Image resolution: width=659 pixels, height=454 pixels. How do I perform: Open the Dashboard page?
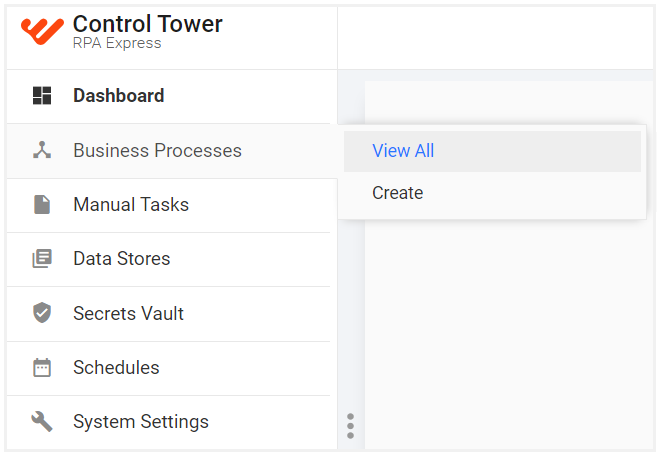171,96
